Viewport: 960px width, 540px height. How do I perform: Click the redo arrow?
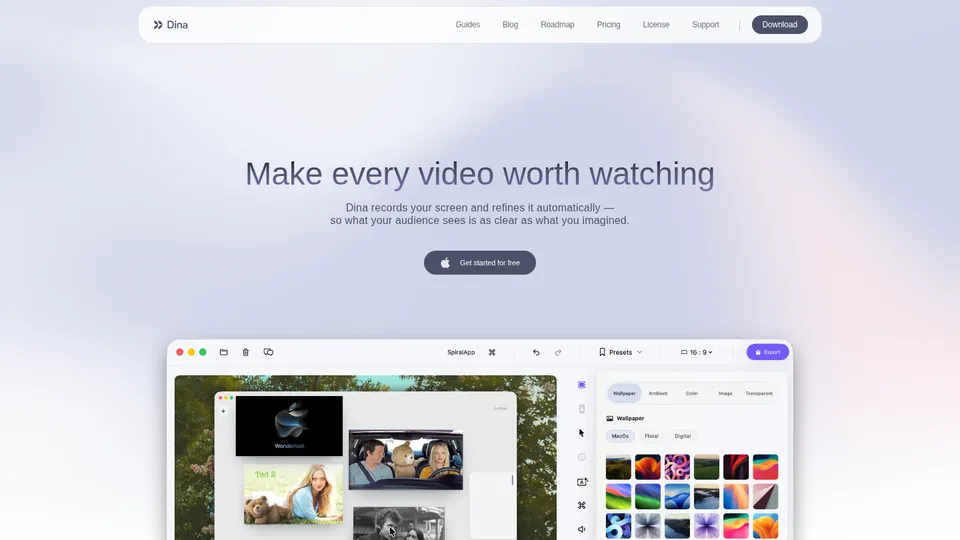click(x=558, y=352)
